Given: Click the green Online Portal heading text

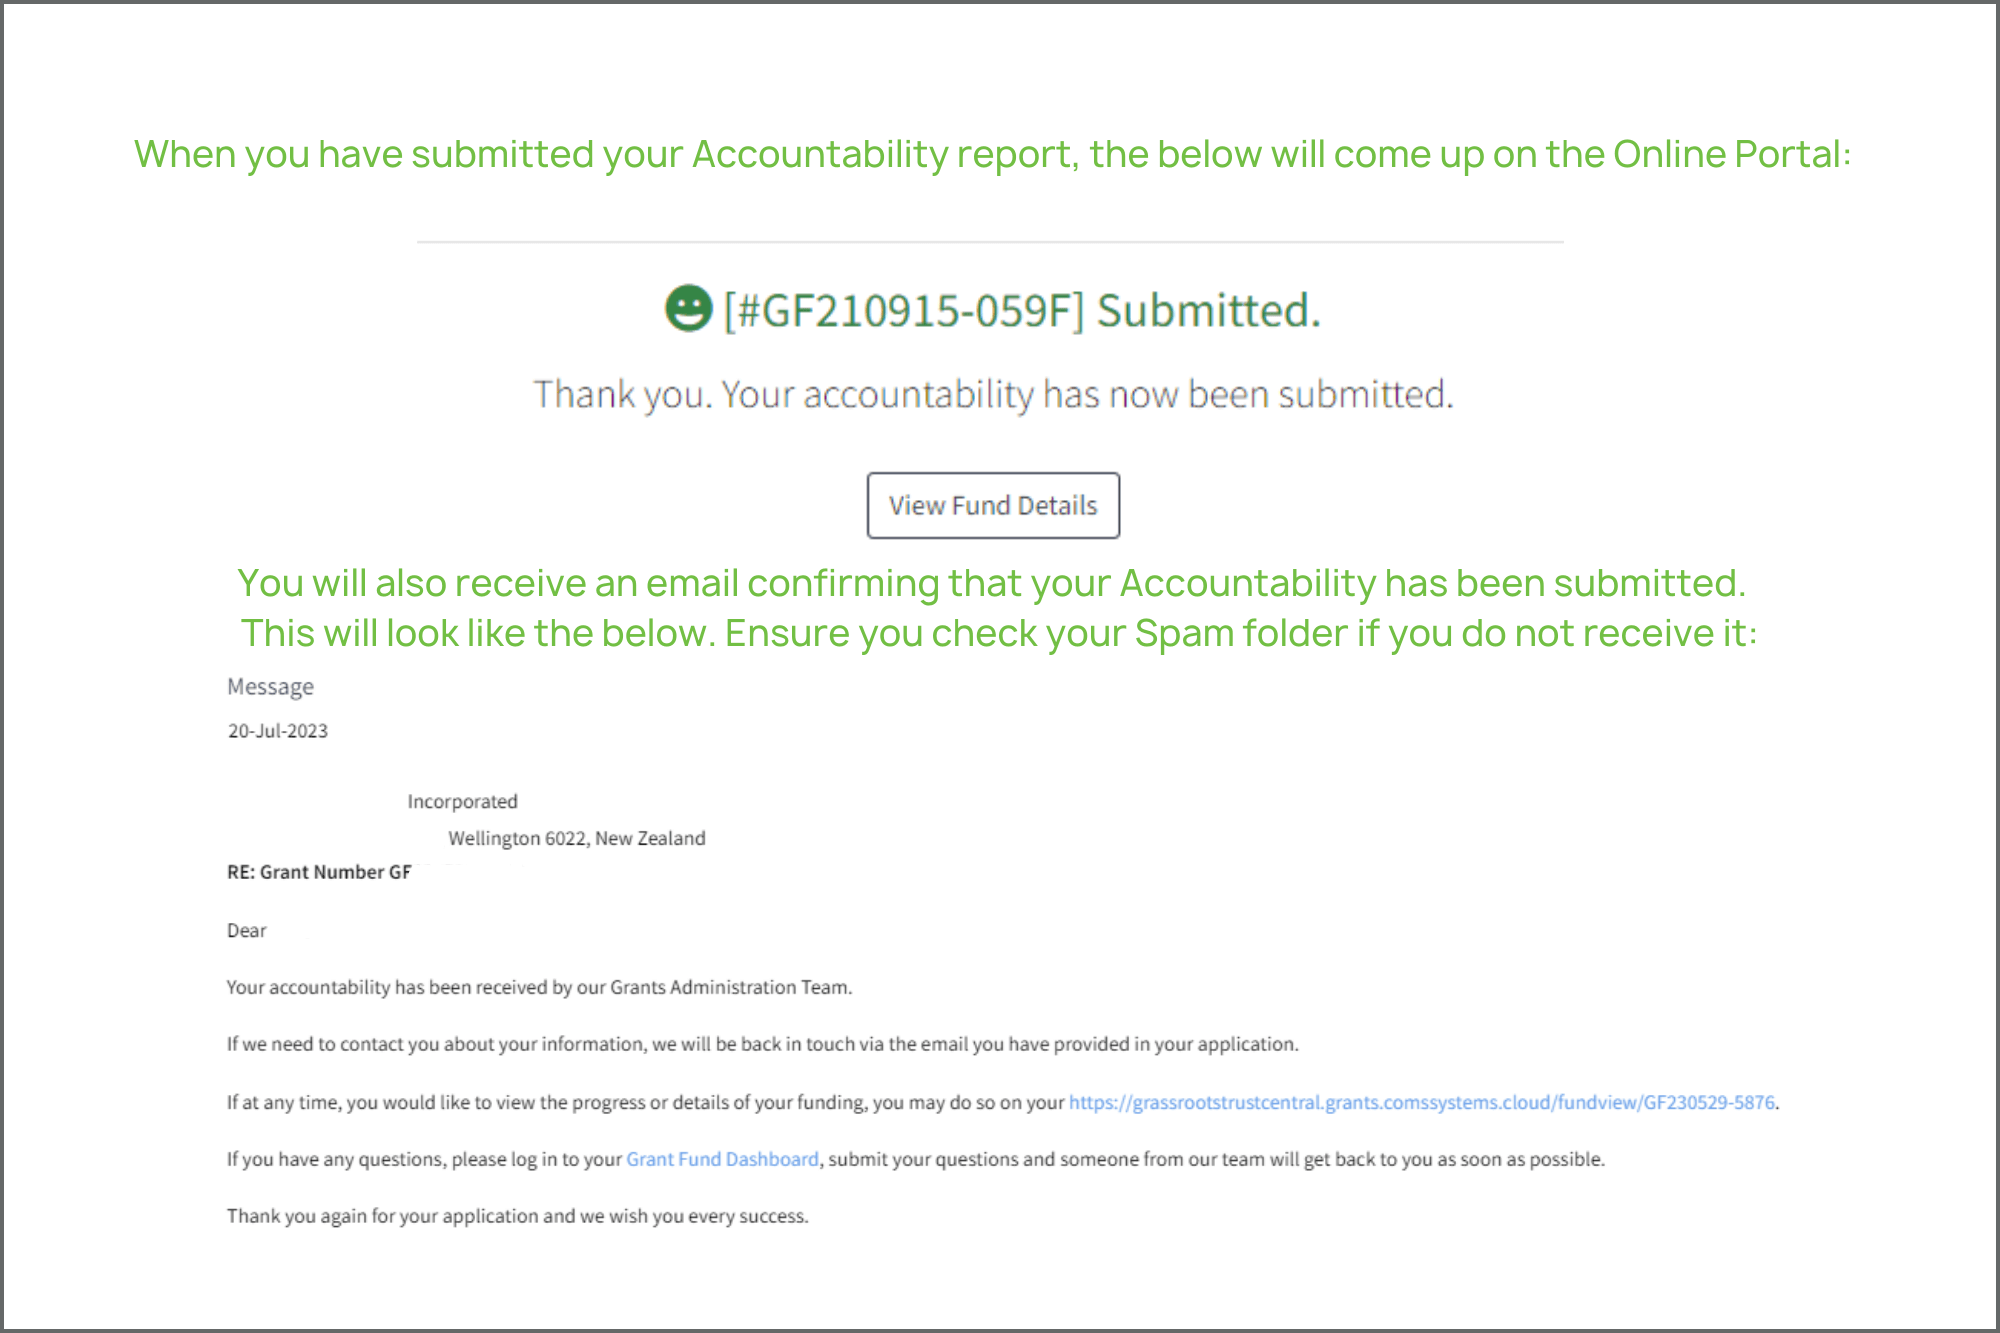Looking at the screenshot, I should click(993, 154).
